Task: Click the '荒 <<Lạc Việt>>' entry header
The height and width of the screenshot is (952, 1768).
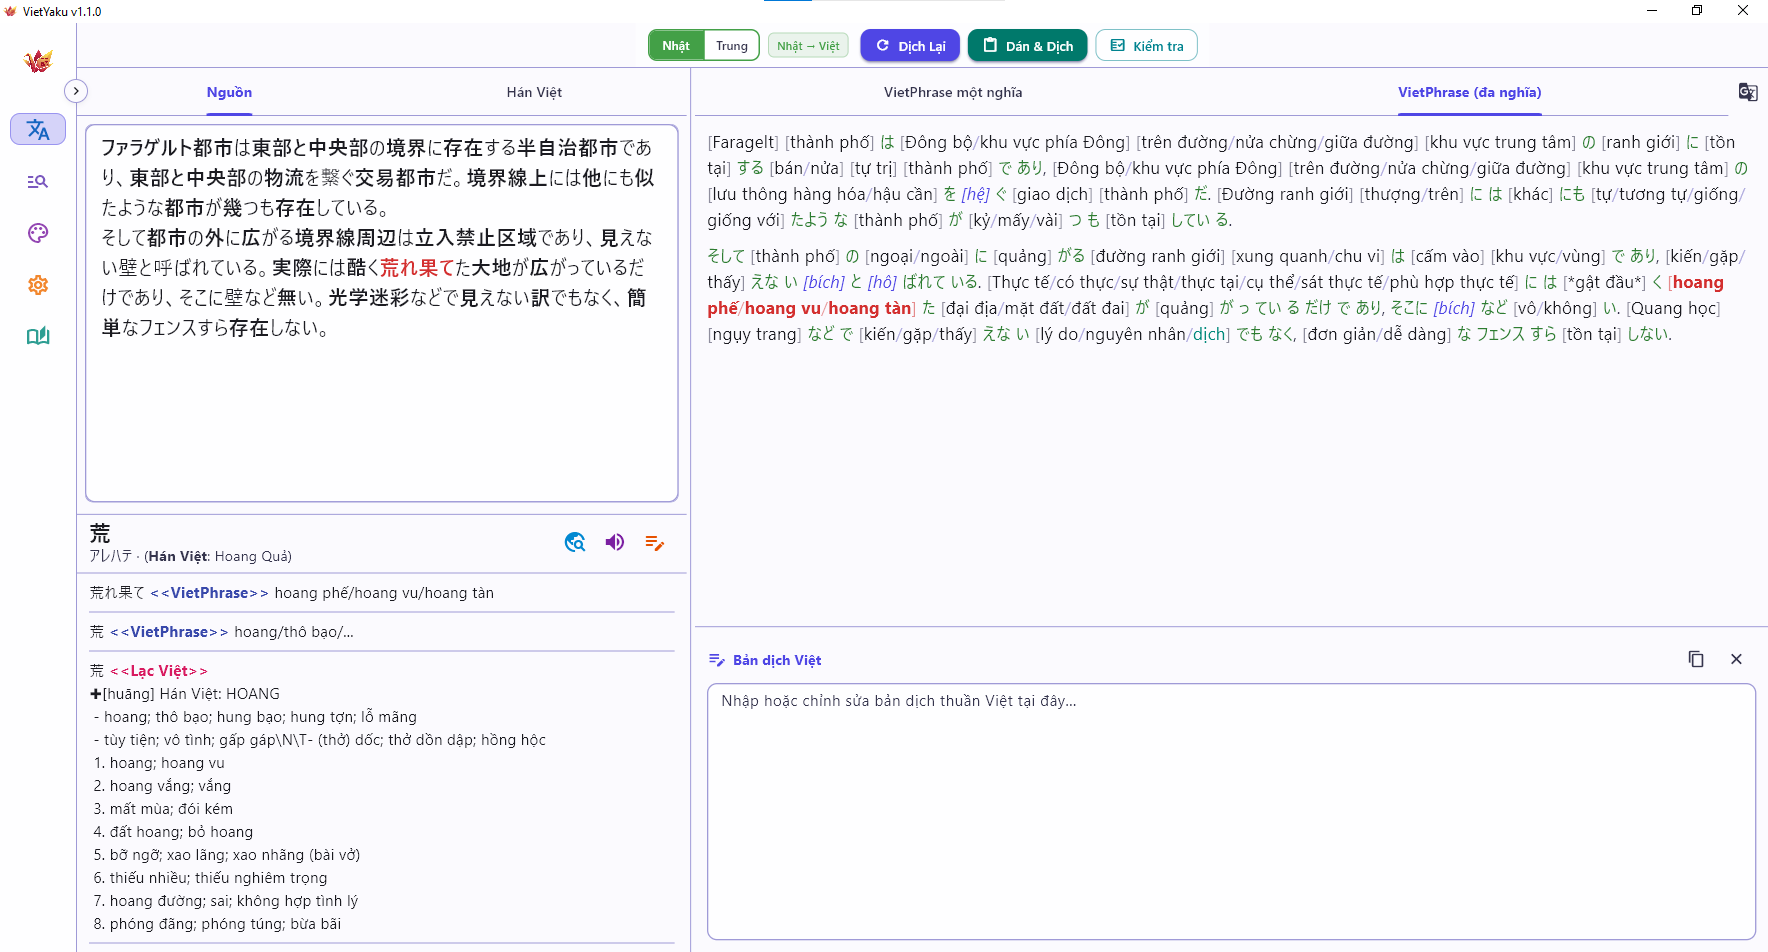Action: (149, 671)
